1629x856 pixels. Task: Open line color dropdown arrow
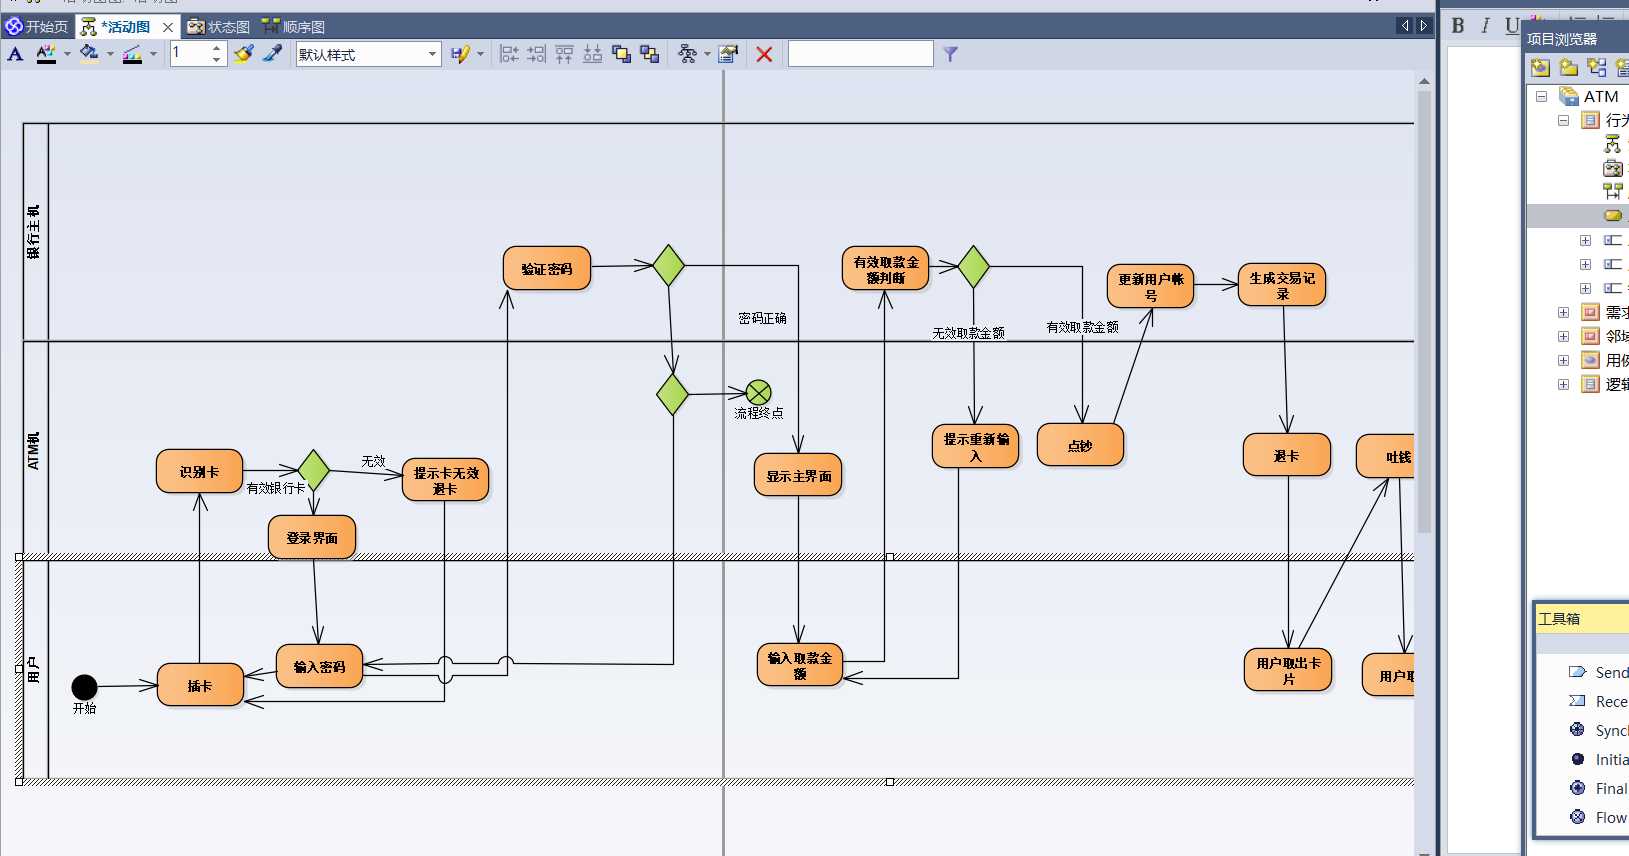(x=152, y=54)
